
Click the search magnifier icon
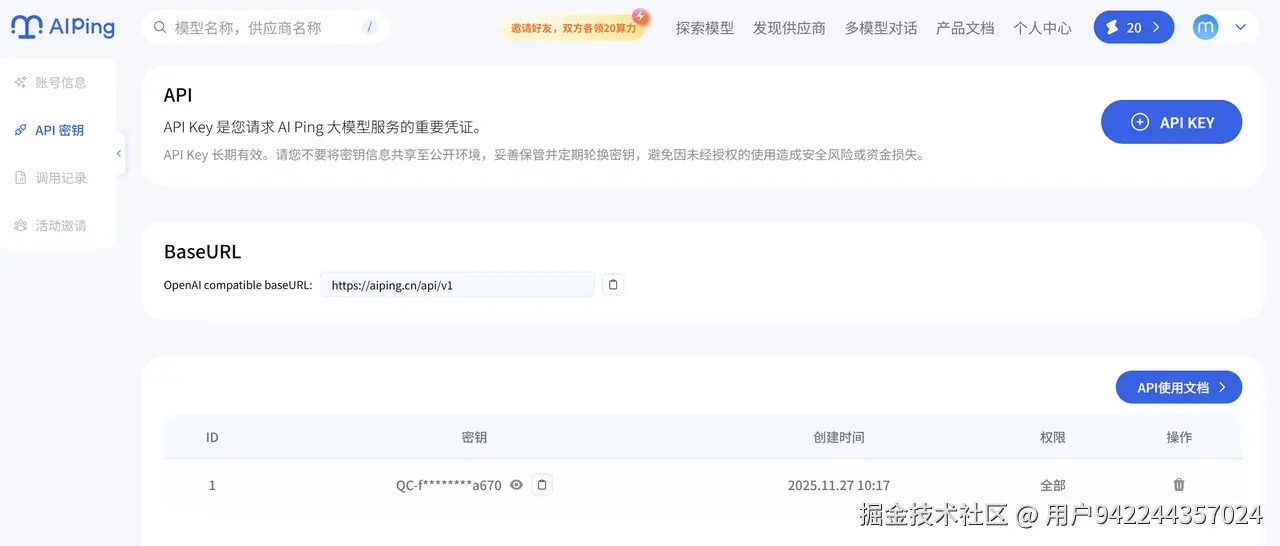tap(159, 28)
